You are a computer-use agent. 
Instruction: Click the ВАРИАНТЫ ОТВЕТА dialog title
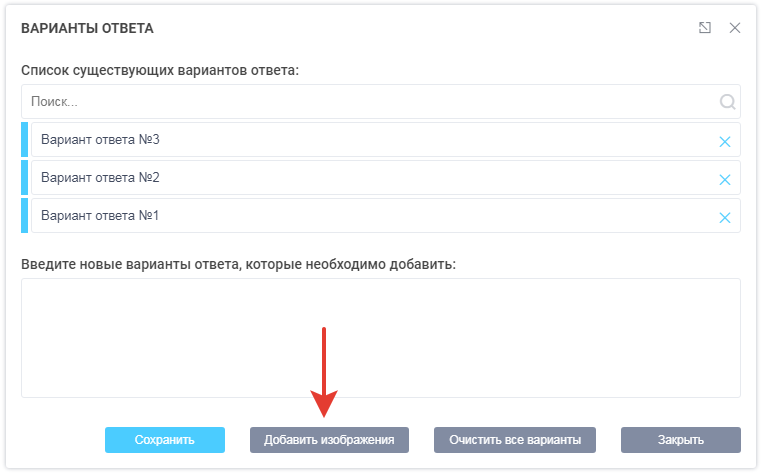point(87,28)
